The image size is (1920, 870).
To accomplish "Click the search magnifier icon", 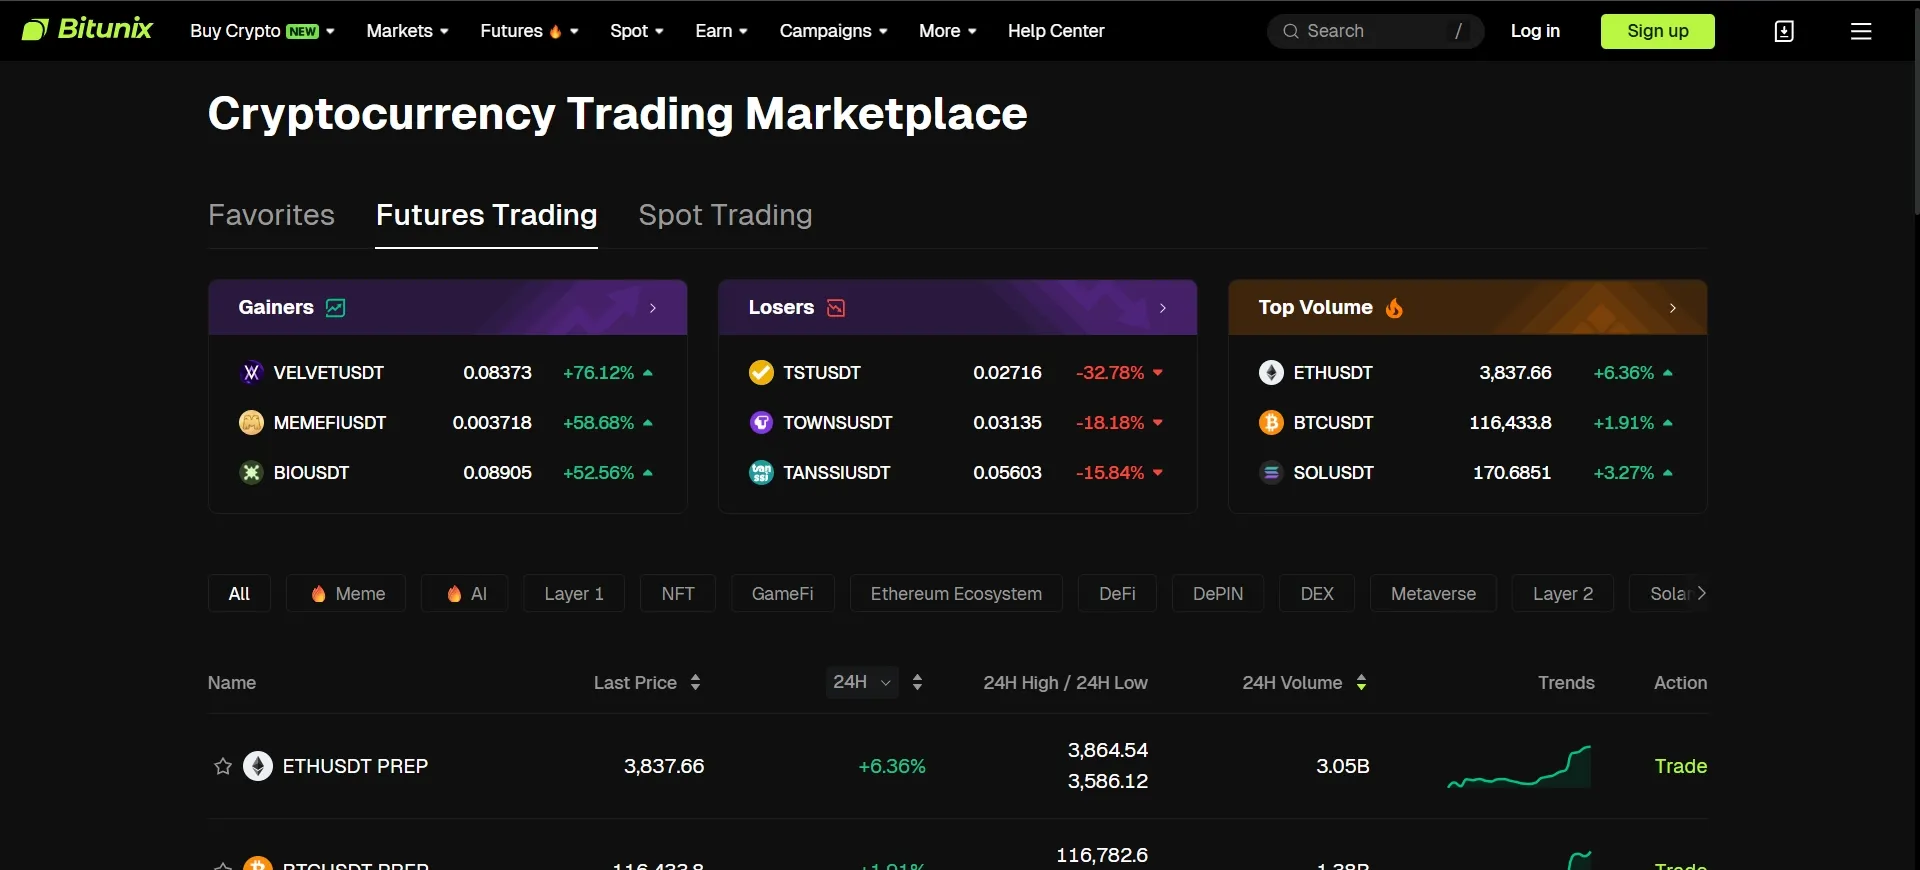I will pos(1290,31).
